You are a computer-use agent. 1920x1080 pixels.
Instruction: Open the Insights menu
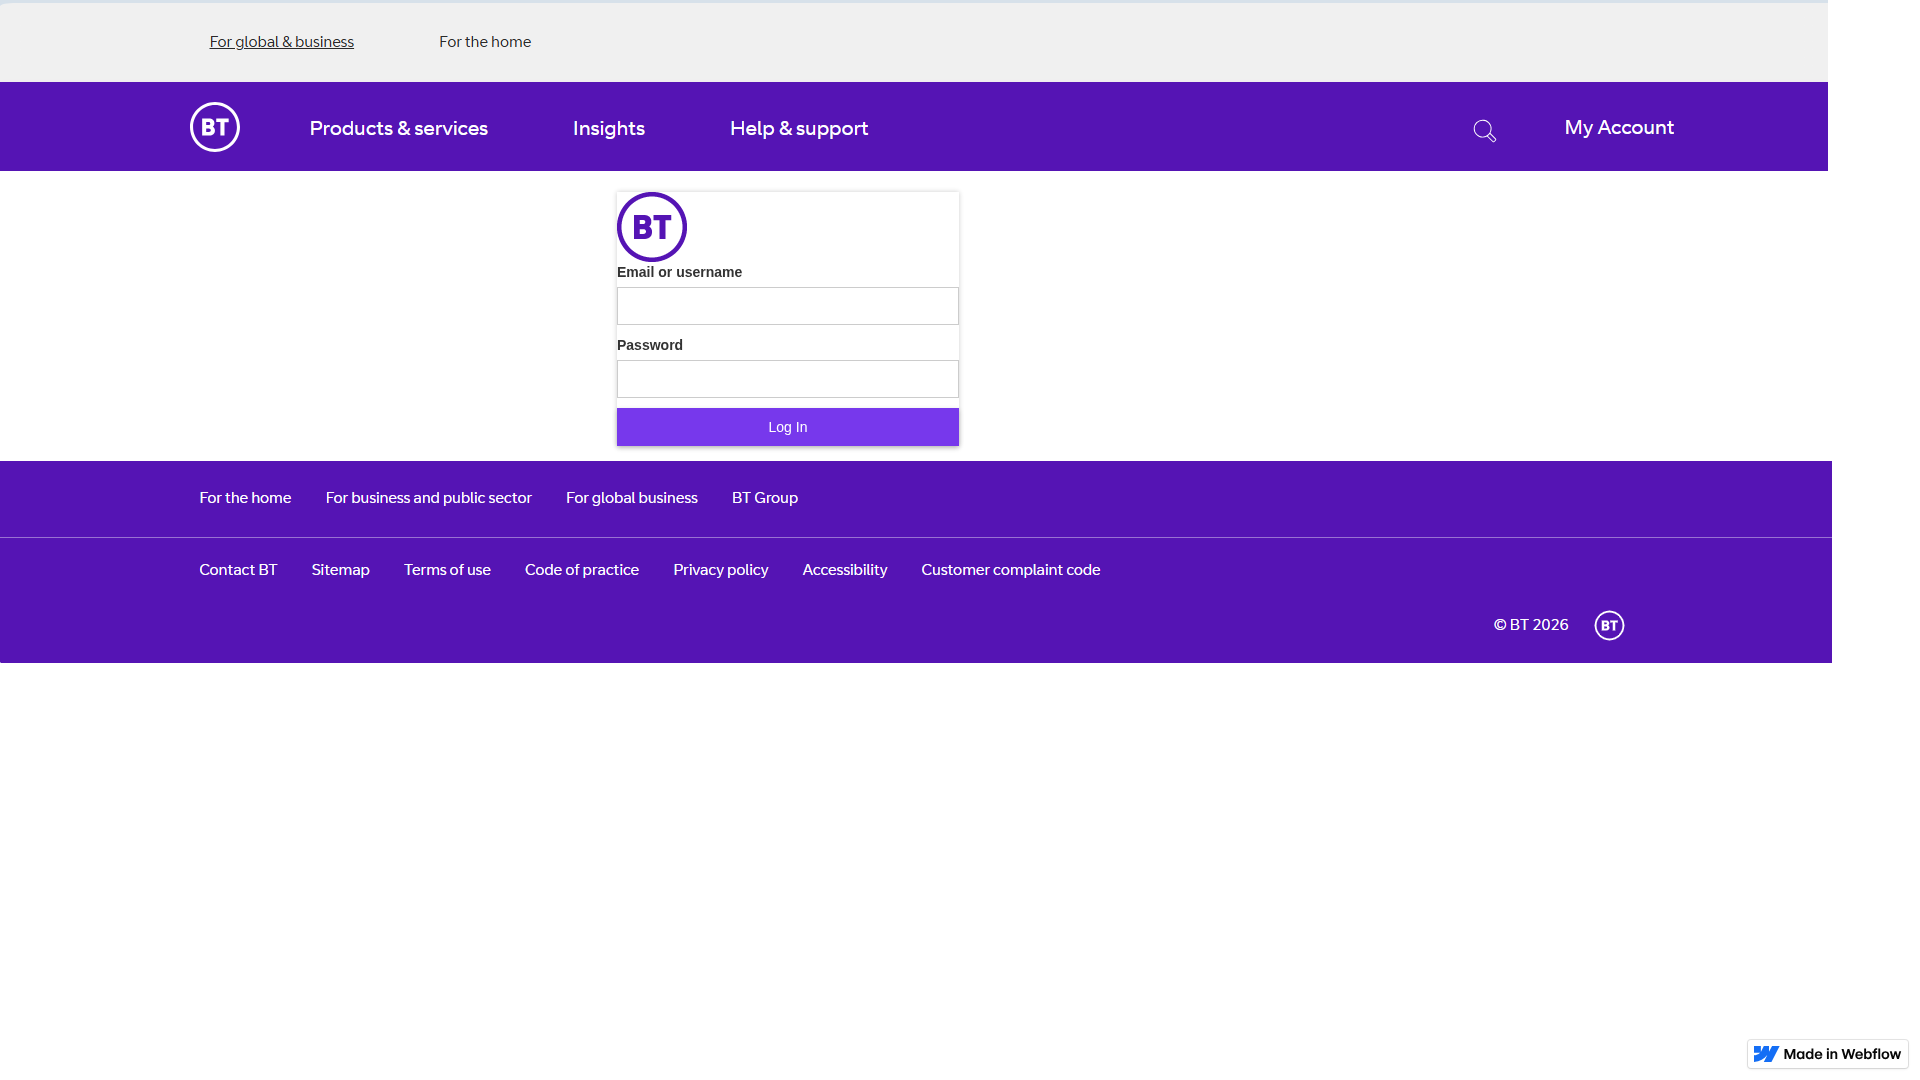tap(609, 128)
